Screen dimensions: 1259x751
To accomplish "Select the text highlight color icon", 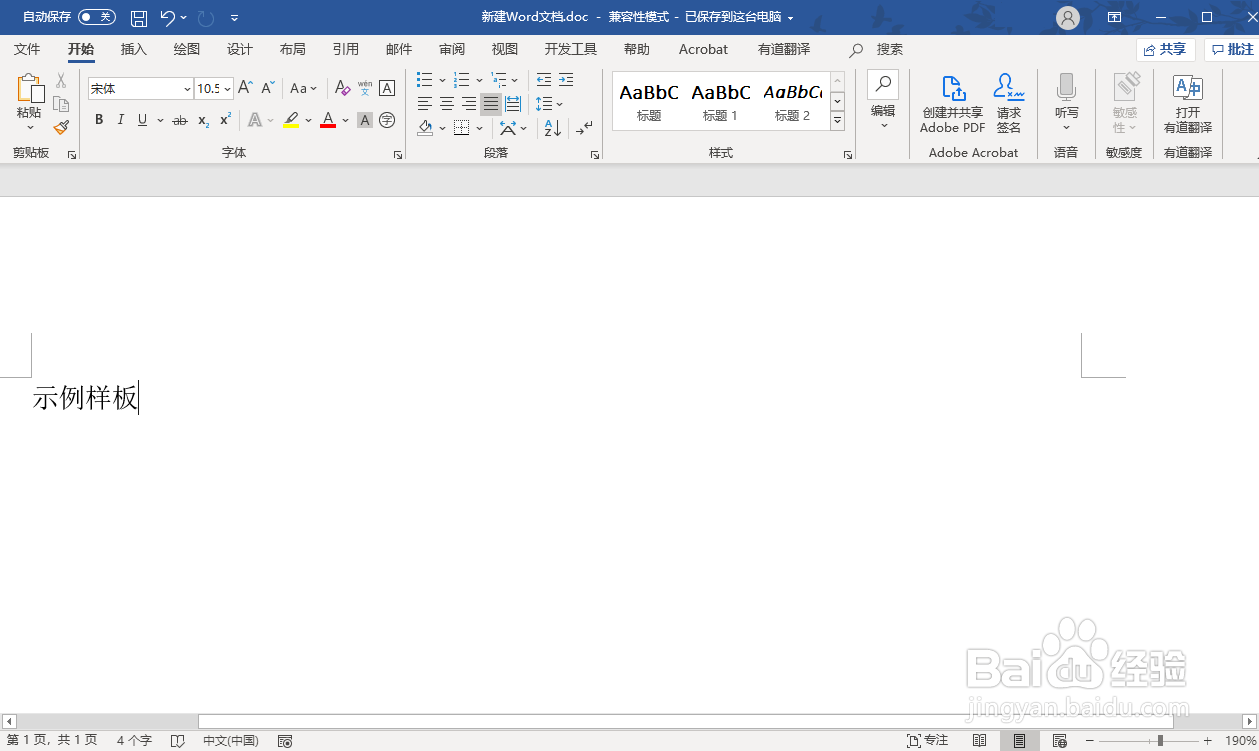I will [291, 120].
